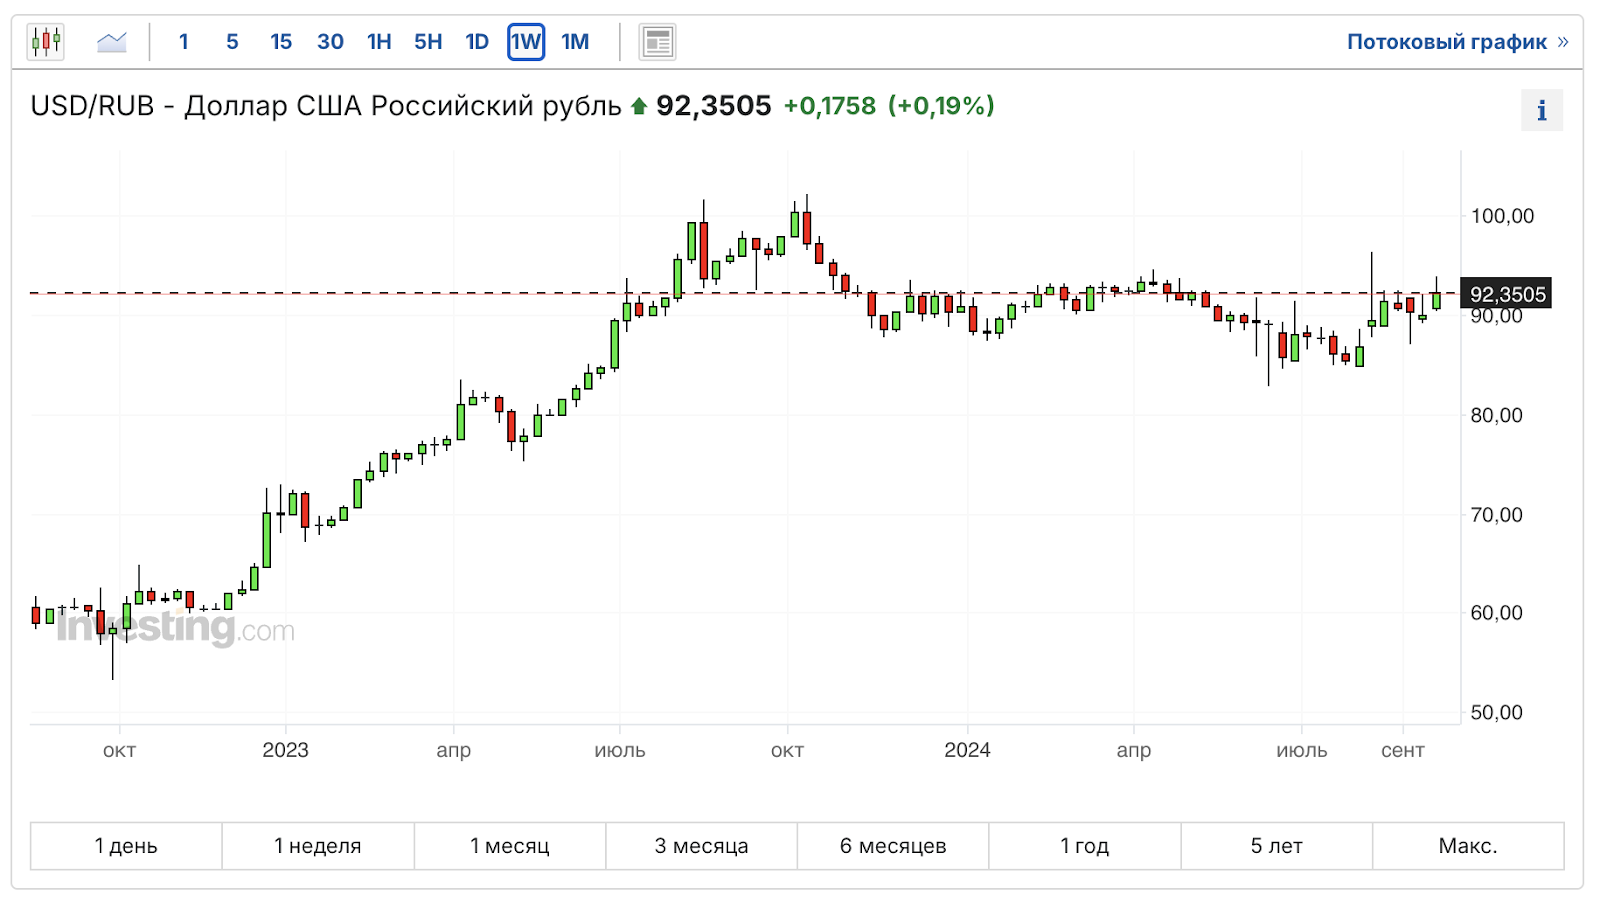This screenshot has height=902, width=1600.
Task: Choose the '5 лет' range button
Action: pos(1277,846)
